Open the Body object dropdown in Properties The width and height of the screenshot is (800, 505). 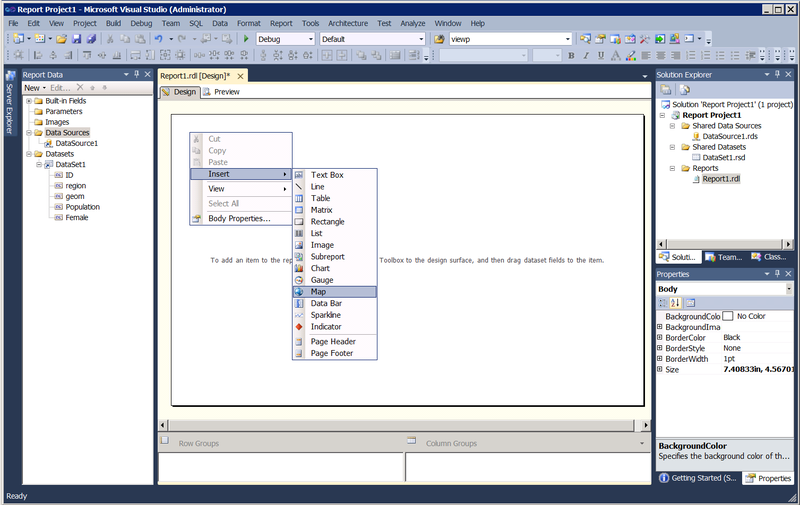[789, 289]
